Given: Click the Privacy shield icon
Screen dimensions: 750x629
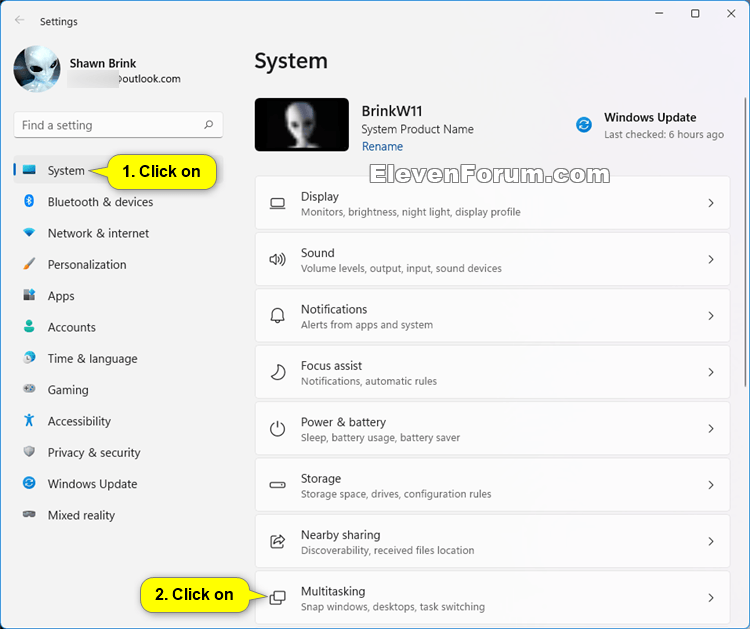Looking at the screenshot, I should point(29,452).
